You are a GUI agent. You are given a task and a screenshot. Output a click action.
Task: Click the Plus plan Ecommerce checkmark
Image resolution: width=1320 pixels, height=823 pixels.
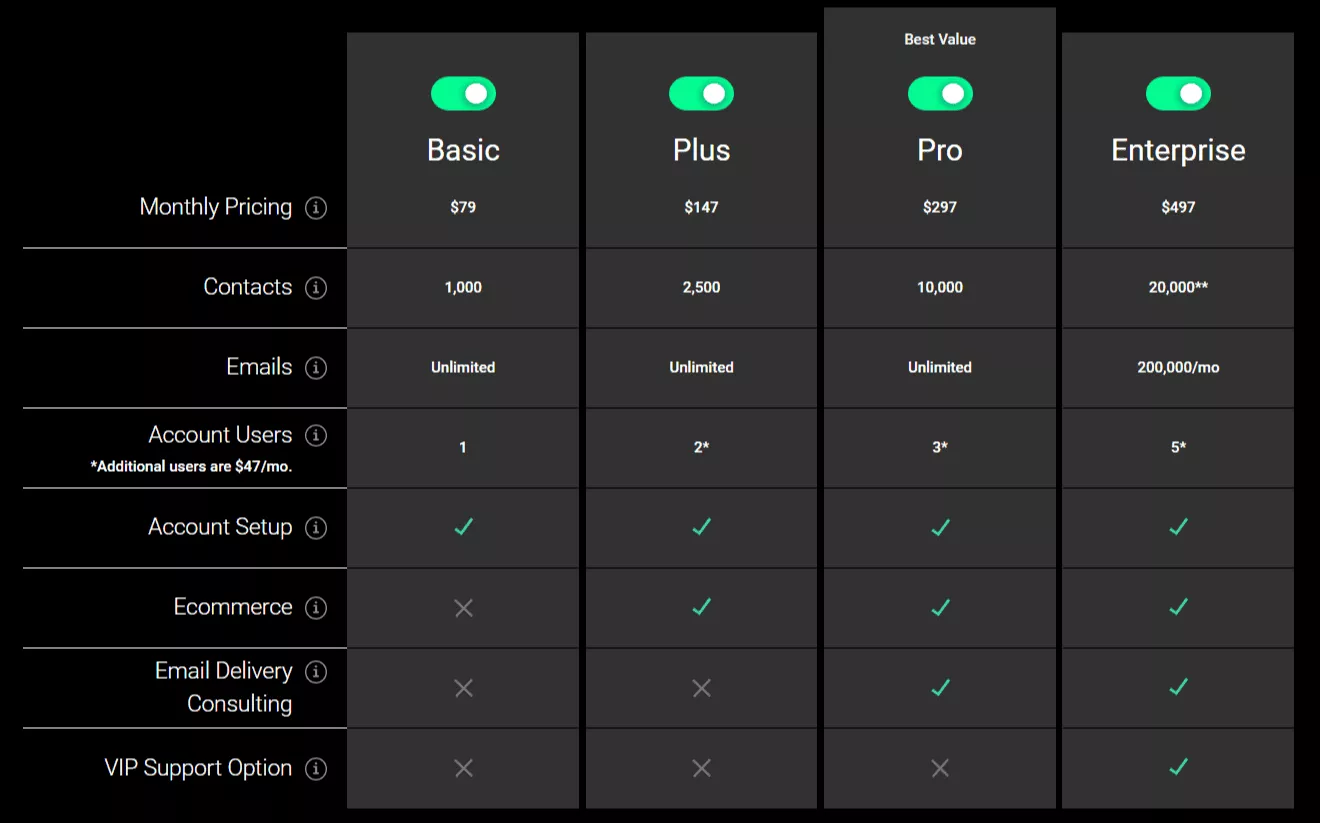pos(701,607)
